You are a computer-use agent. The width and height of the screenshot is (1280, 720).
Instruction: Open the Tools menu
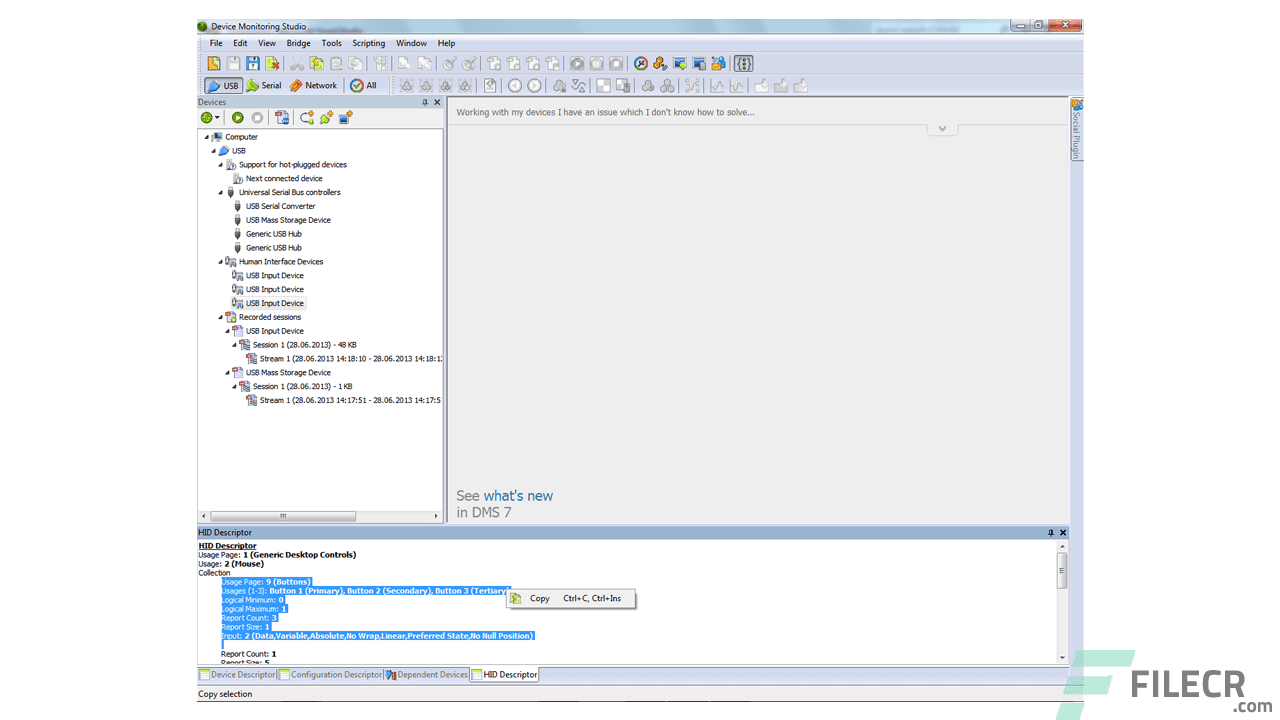point(331,43)
